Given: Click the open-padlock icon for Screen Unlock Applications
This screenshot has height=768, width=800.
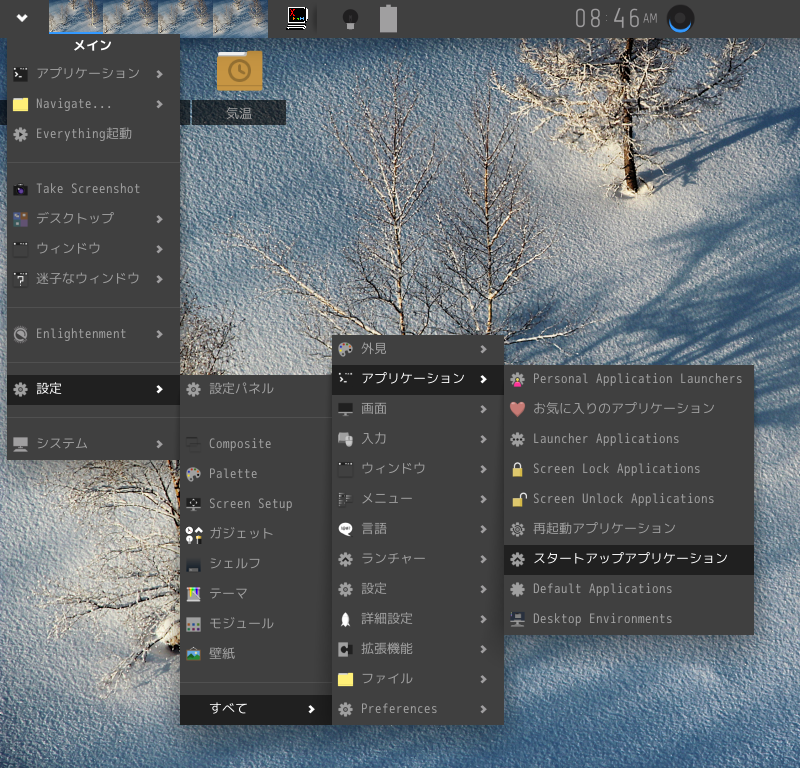Looking at the screenshot, I should [518, 499].
